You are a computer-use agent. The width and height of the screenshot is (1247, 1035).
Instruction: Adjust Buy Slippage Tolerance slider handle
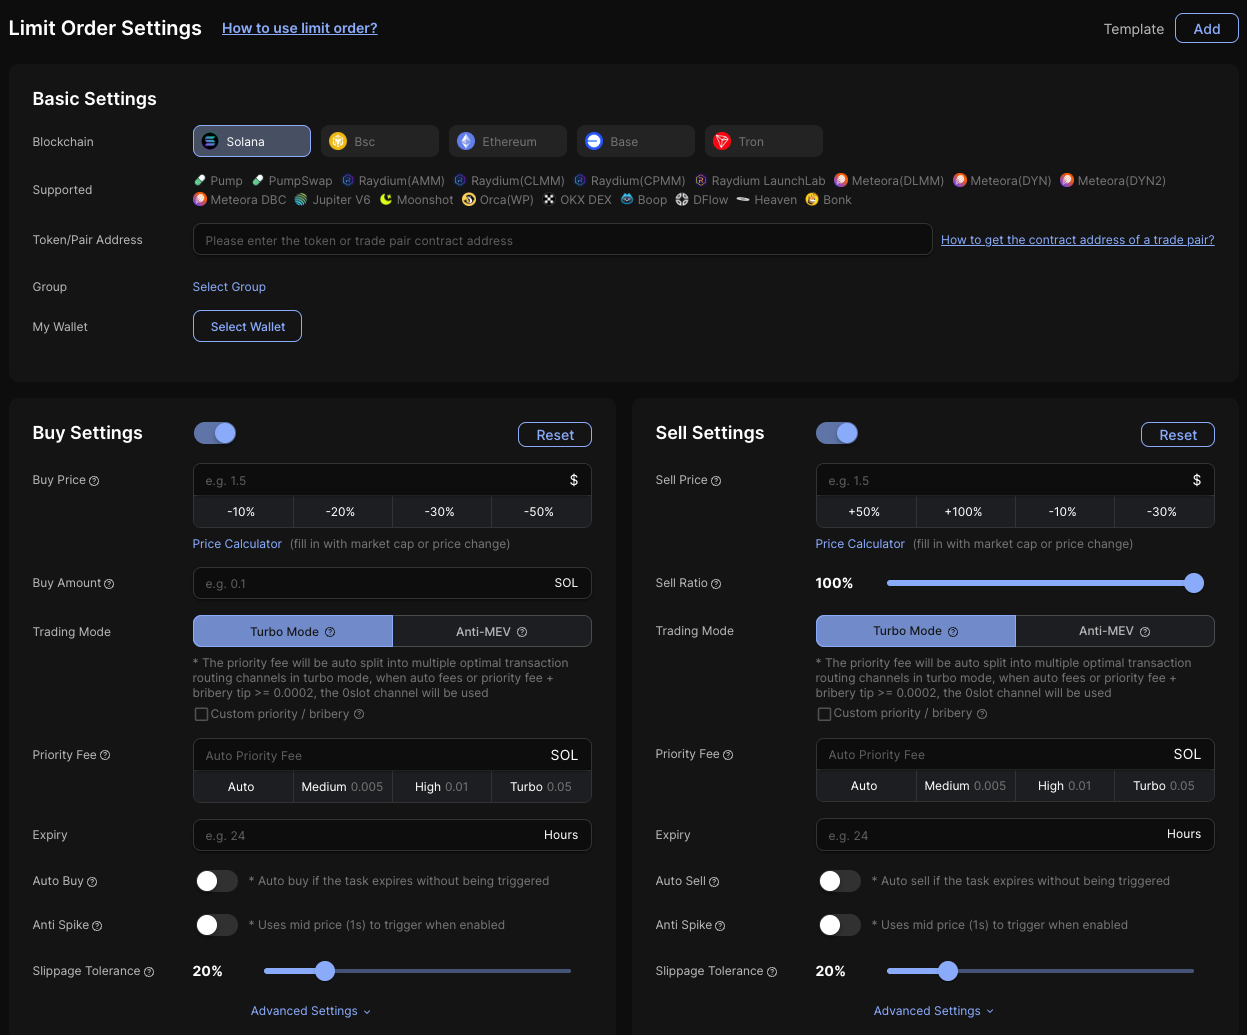click(325, 971)
